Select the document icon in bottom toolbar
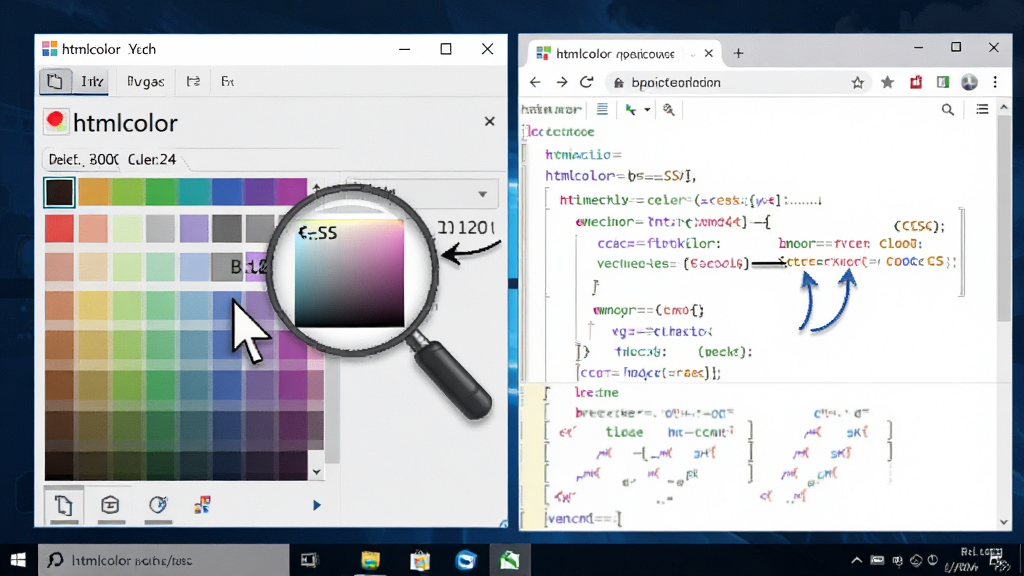Image resolution: width=1024 pixels, height=576 pixels. pos(63,505)
